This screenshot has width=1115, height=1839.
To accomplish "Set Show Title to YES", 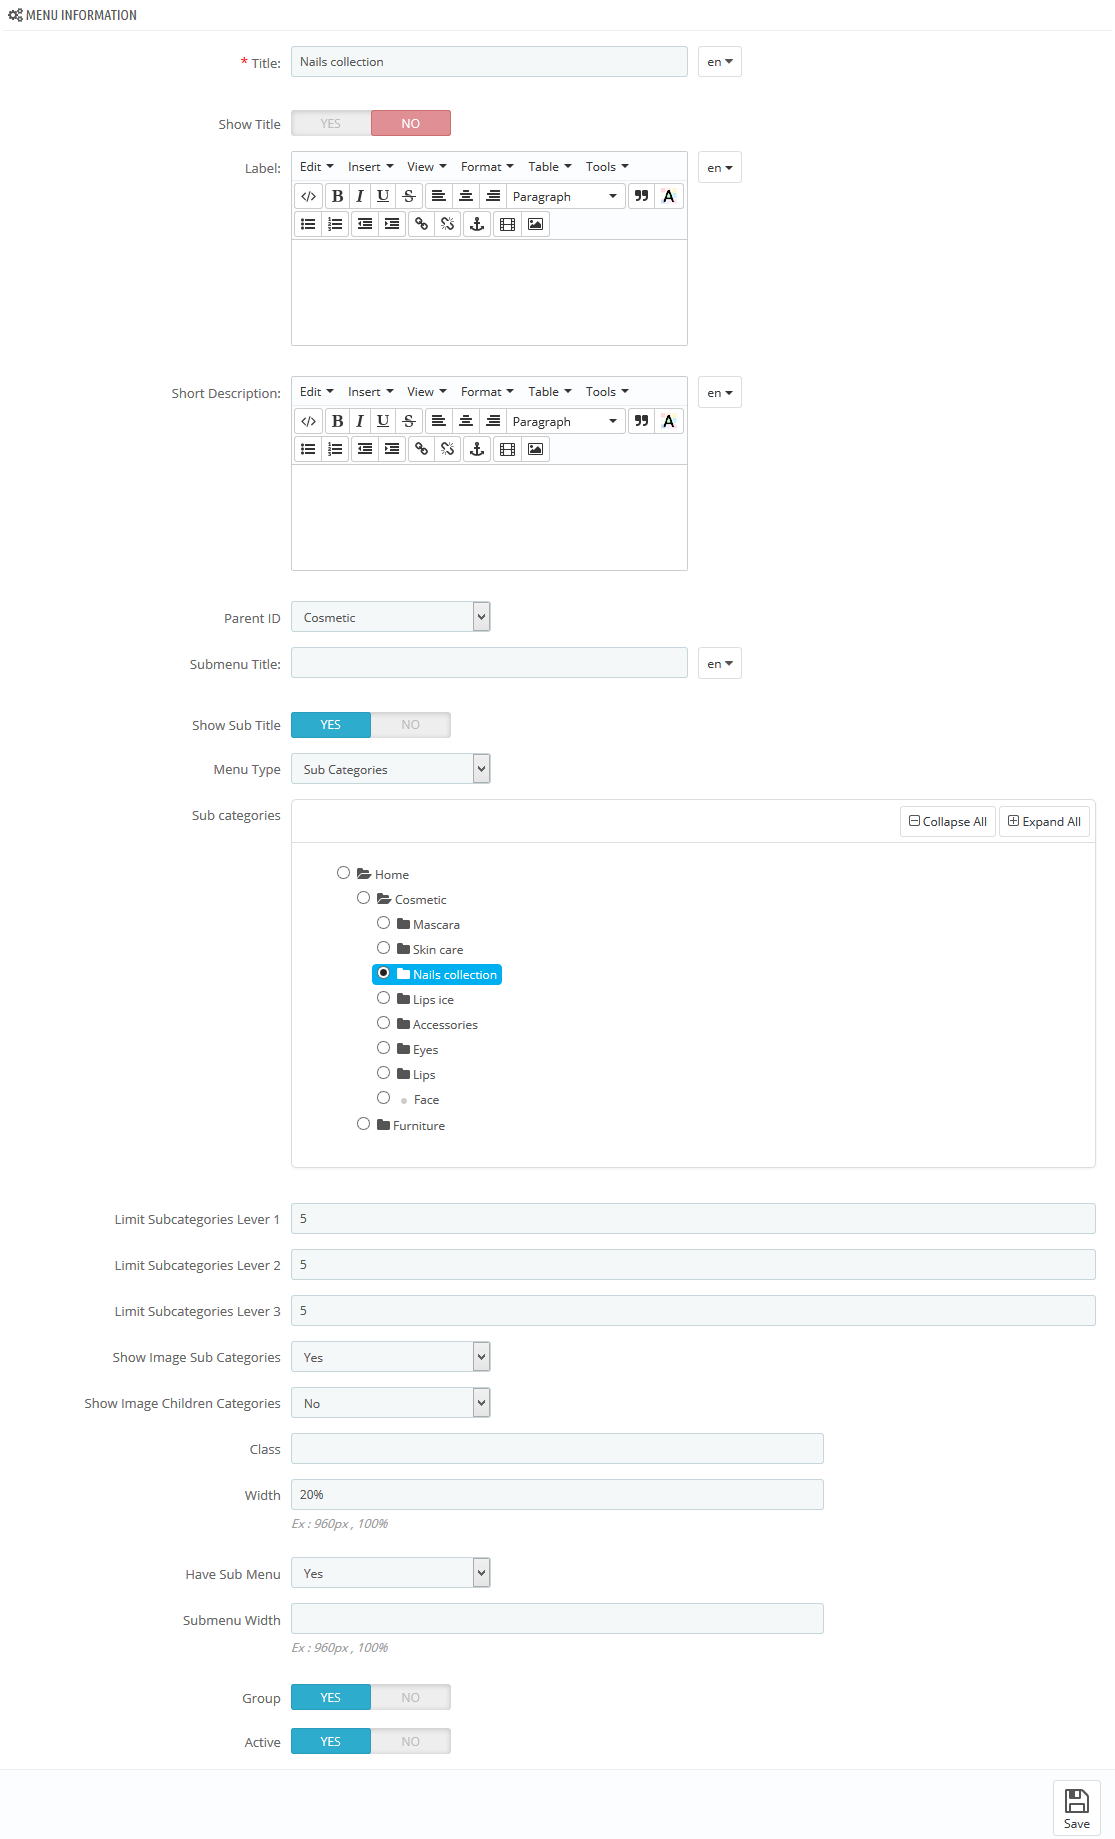I will [331, 123].
